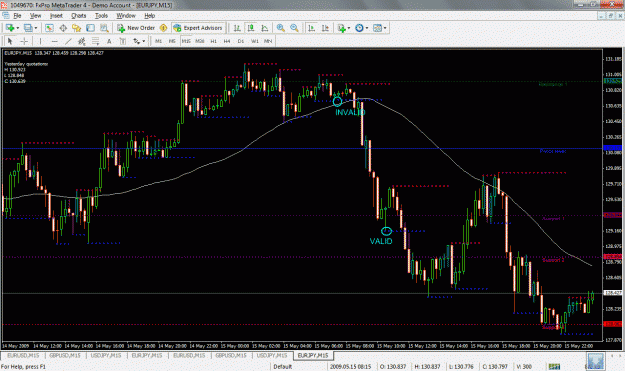The height and width of the screenshot is (371, 625).
Task: Toggle Chart Shift from right border
Action: pos(325,28)
